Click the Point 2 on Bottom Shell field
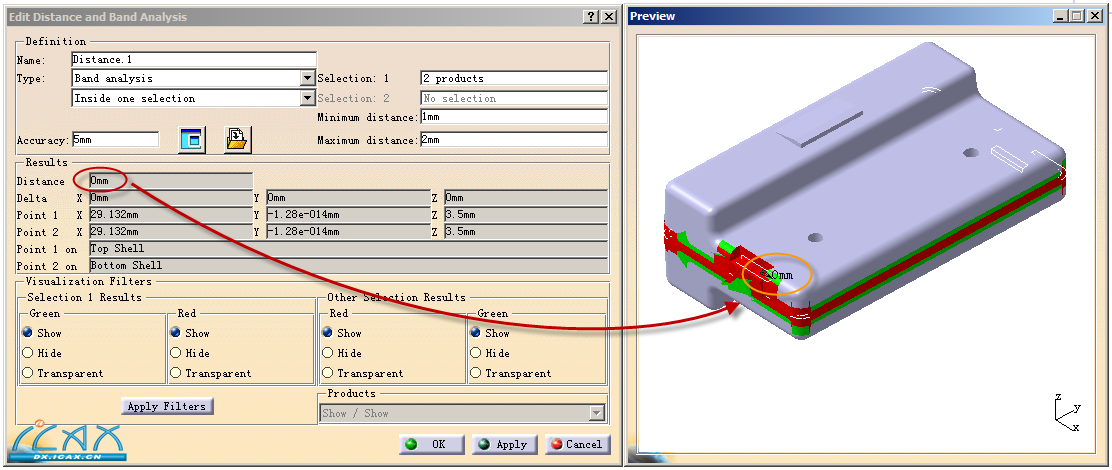 pos(348,265)
